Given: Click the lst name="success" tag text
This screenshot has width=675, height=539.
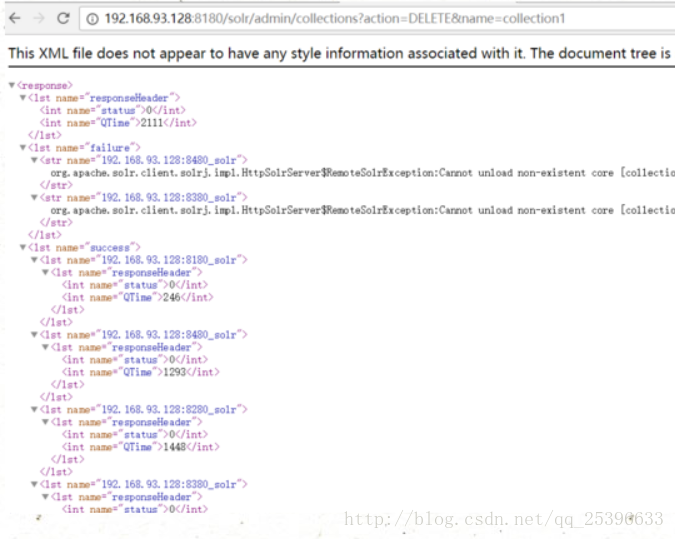Looking at the screenshot, I should (x=84, y=247).
